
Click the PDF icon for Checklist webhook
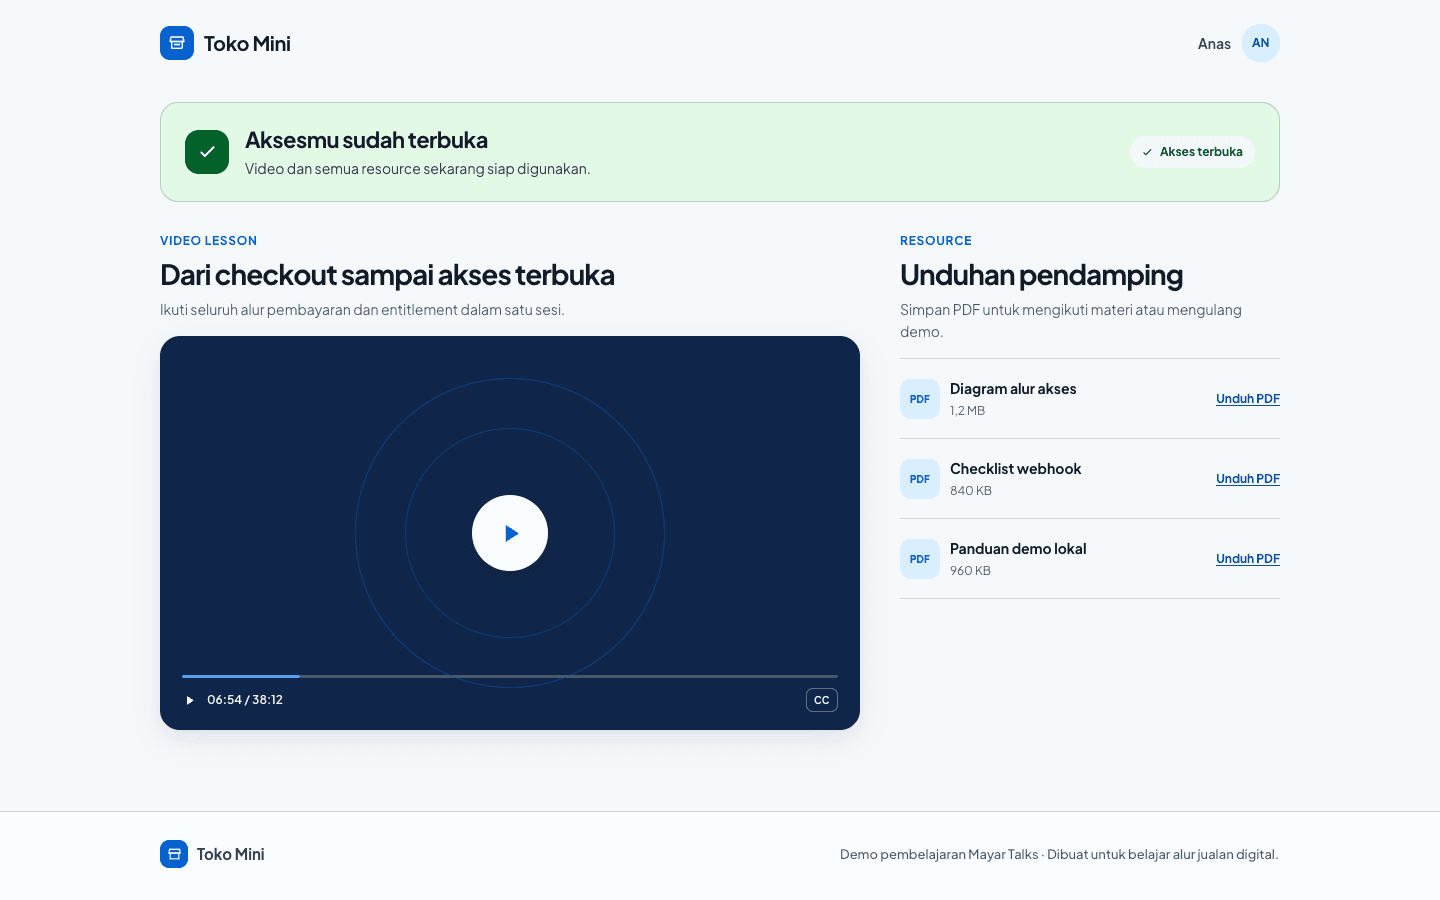pyautogui.click(x=920, y=479)
